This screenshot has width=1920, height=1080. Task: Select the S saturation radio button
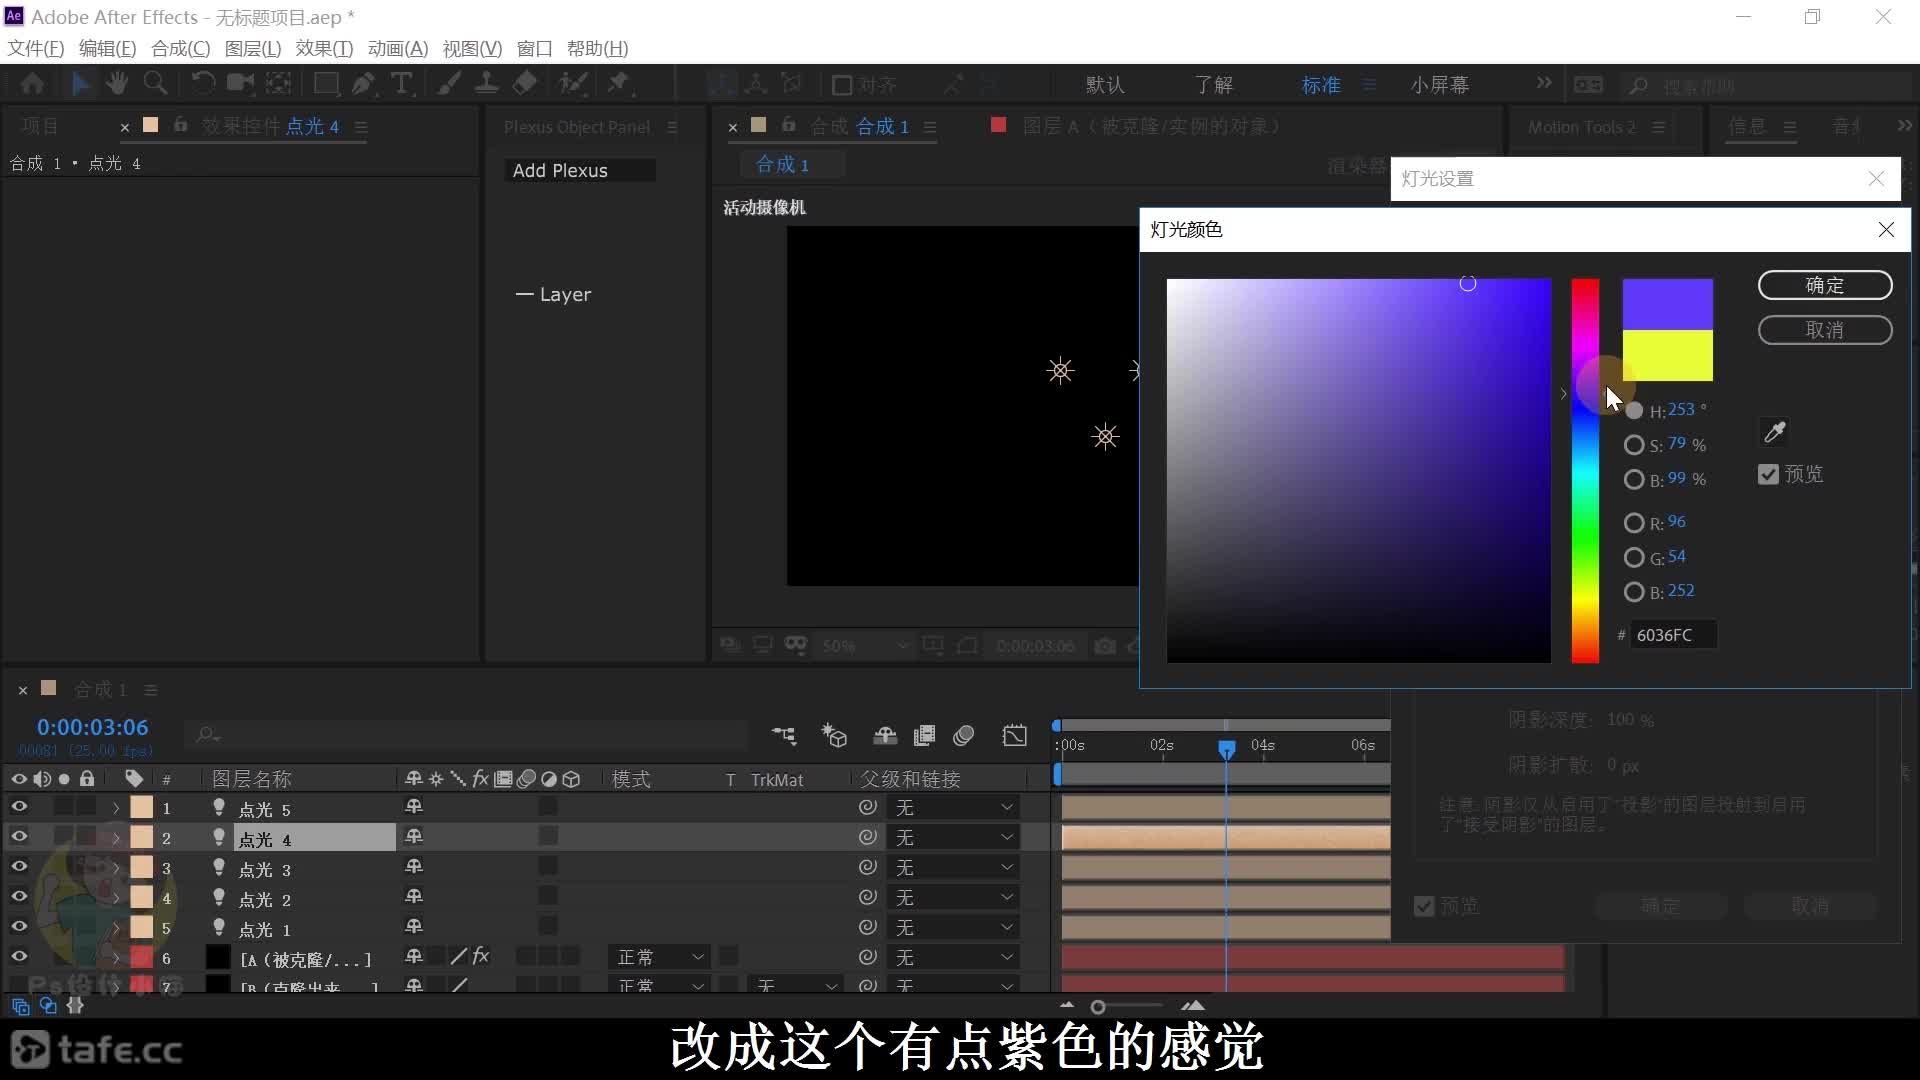tap(1634, 445)
